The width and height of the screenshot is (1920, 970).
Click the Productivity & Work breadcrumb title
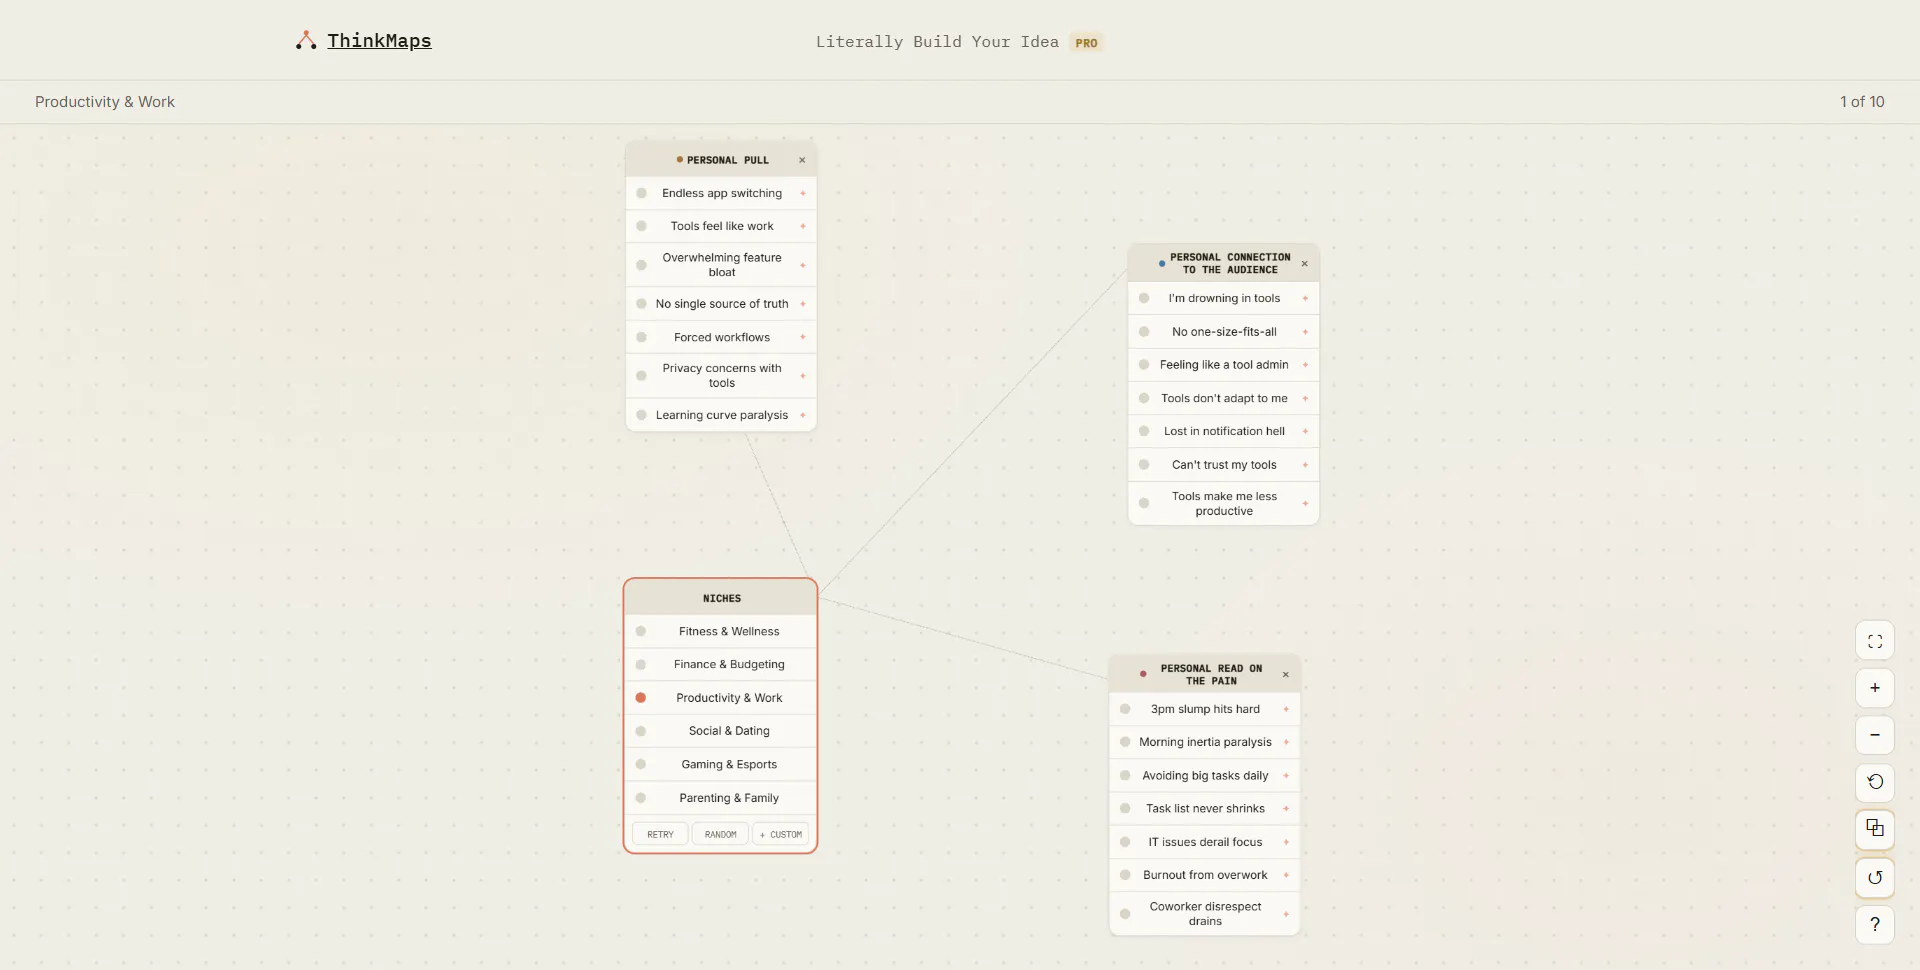(105, 102)
